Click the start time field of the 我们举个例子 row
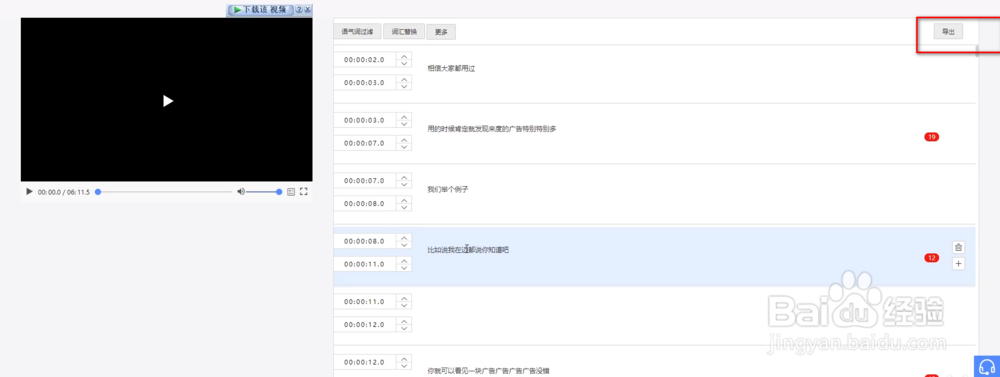 (x=365, y=181)
